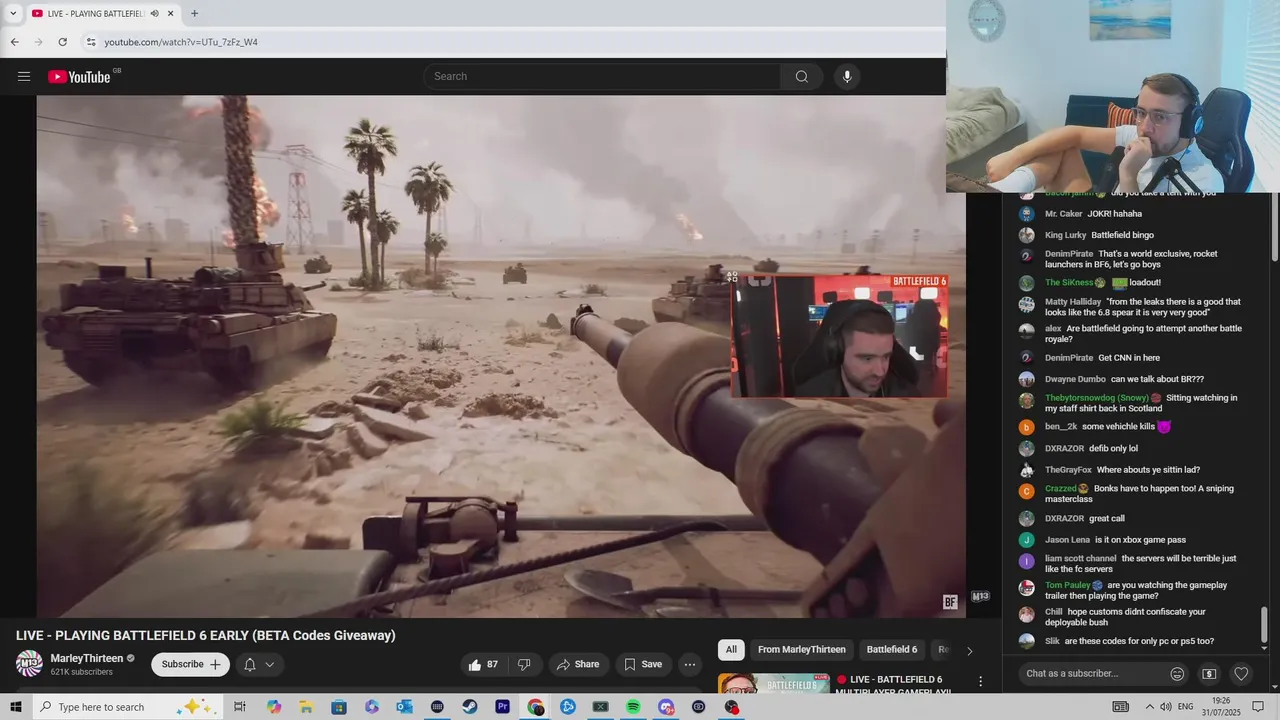The height and width of the screenshot is (720, 1280).
Task: Select Battlefield 6 filter chip
Action: 892,650
